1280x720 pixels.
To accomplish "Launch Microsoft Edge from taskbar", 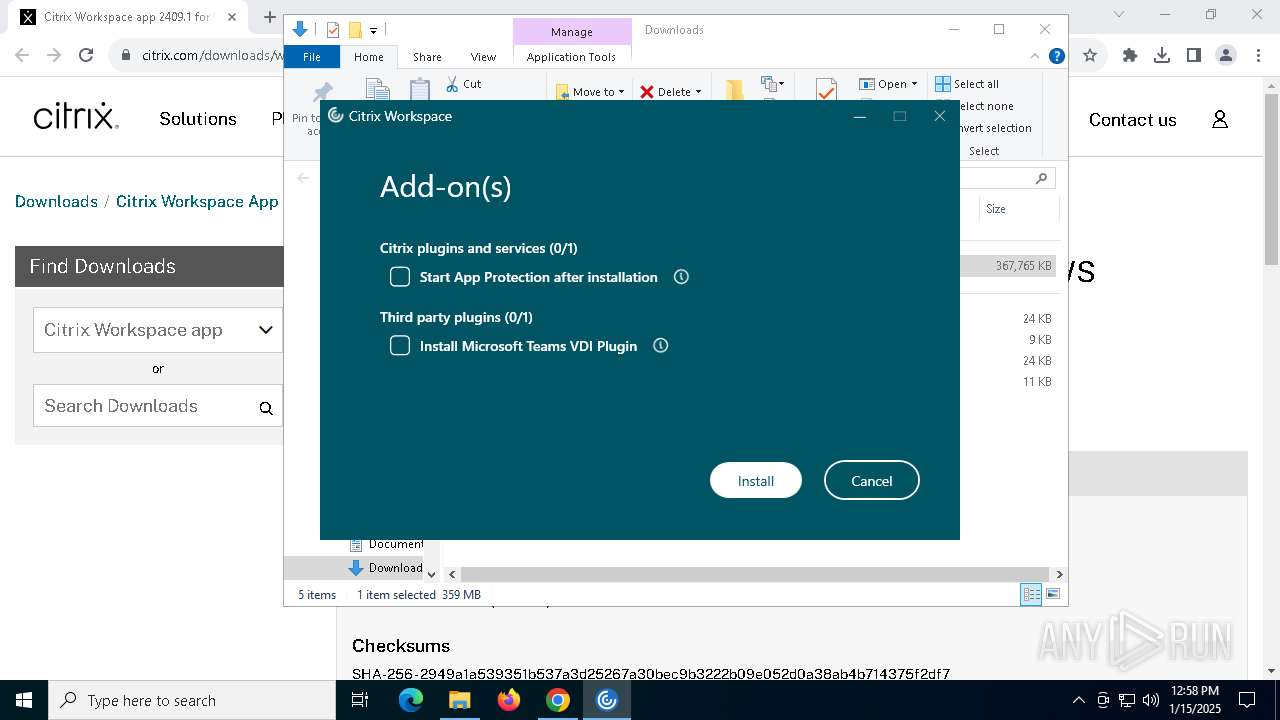I will tap(411, 700).
